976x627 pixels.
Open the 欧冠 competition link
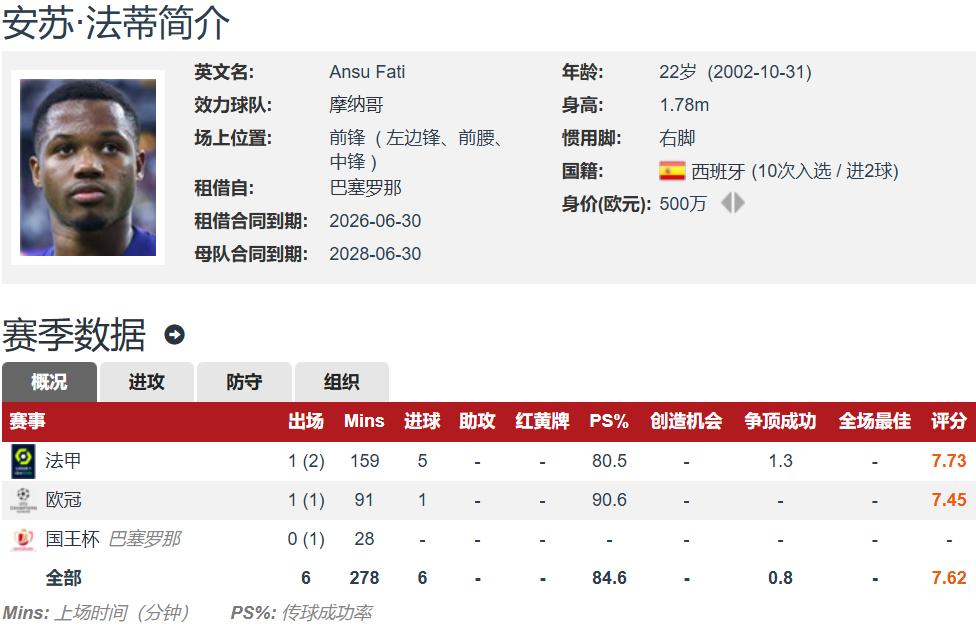[63, 500]
